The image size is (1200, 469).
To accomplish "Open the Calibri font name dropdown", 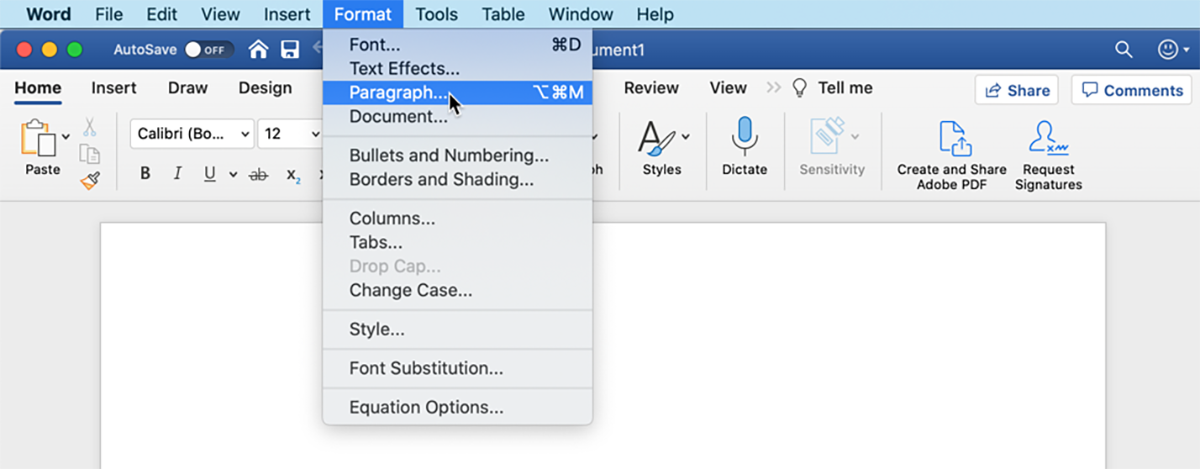I will (192, 134).
